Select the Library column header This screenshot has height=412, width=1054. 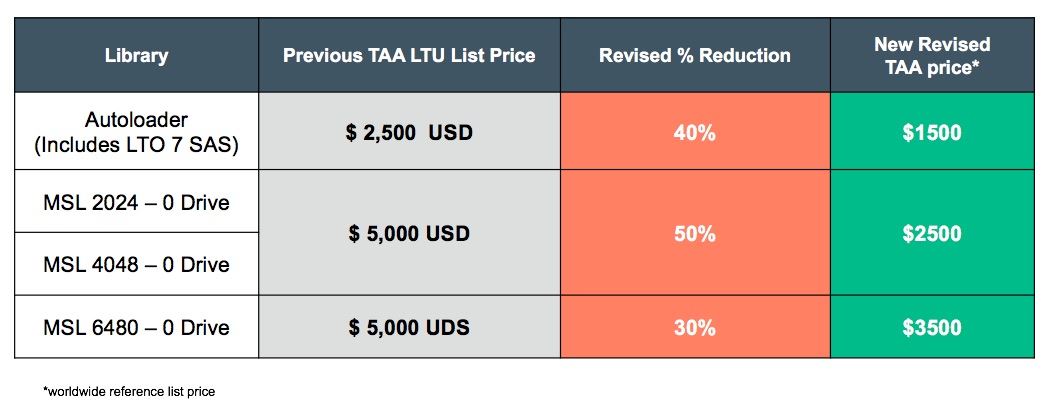pyautogui.click(x=136, y=55)
